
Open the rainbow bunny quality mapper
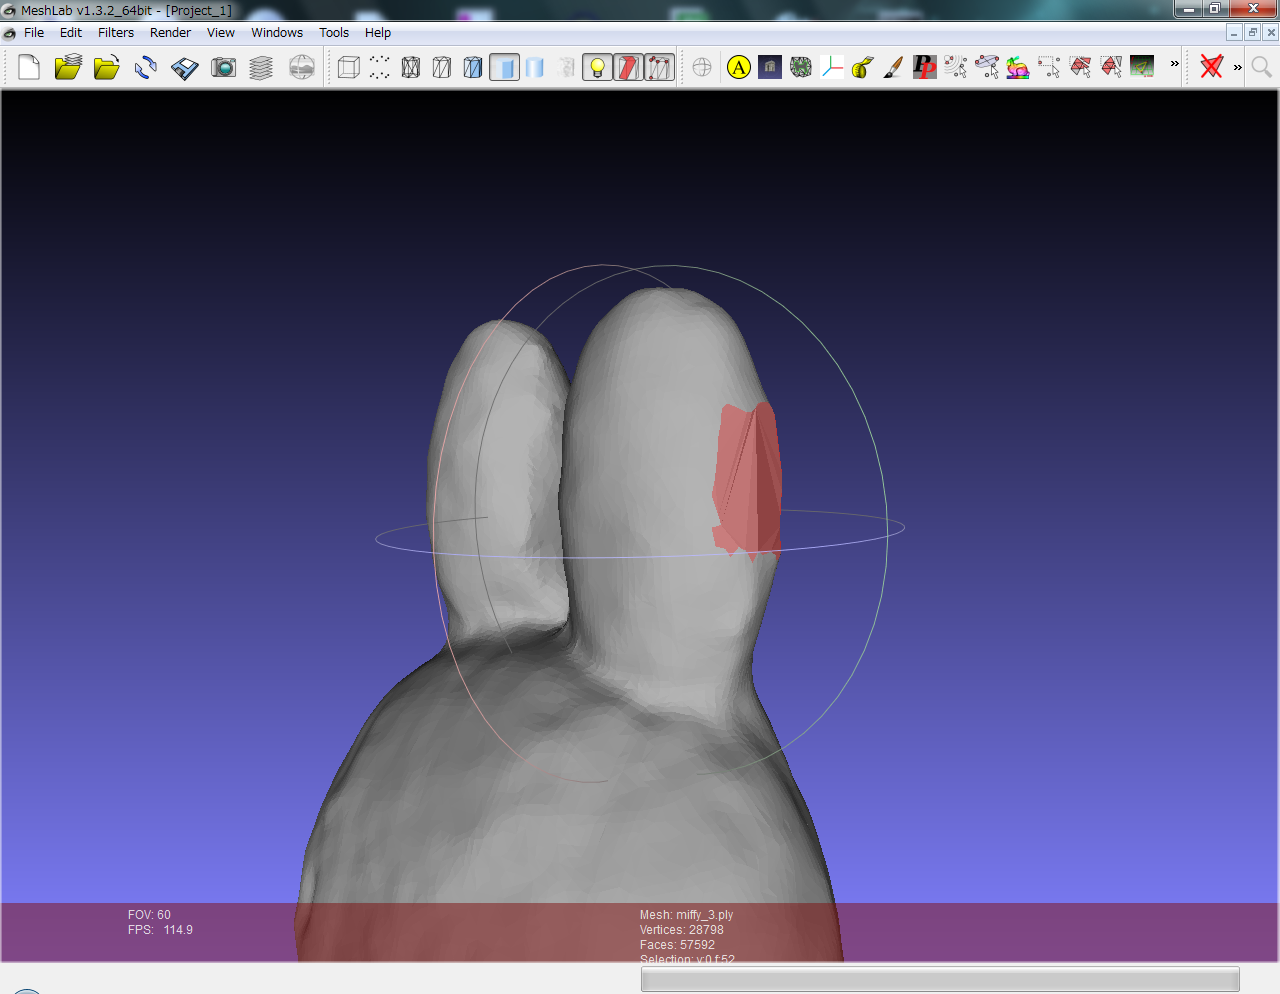click(x=1018, y=67)
